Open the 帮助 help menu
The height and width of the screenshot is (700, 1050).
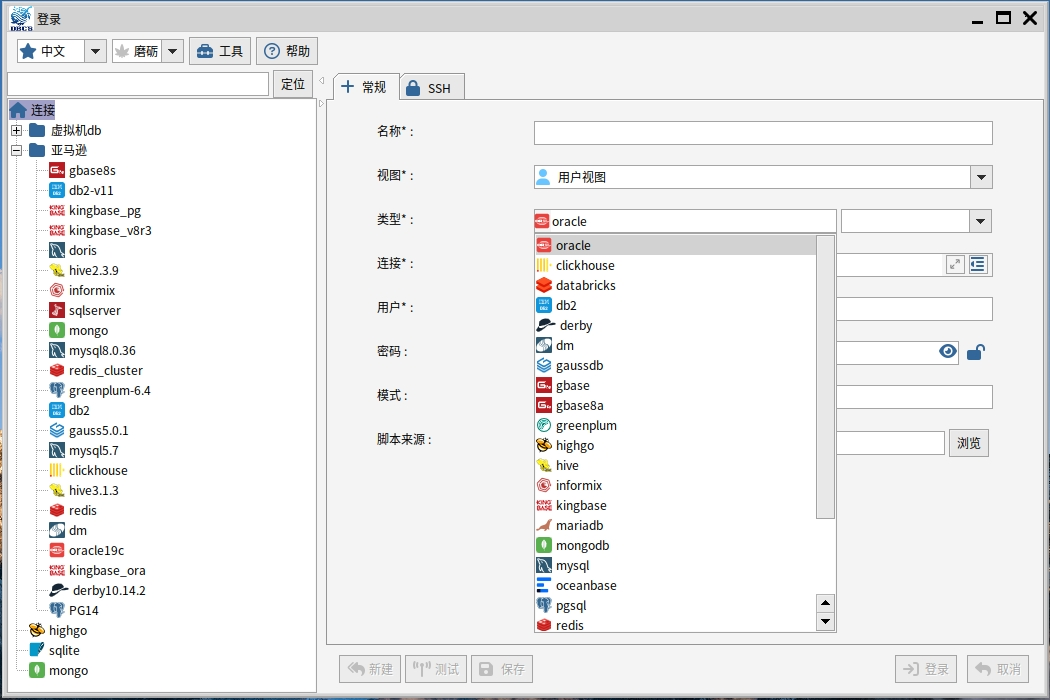[x=287, y=51]
